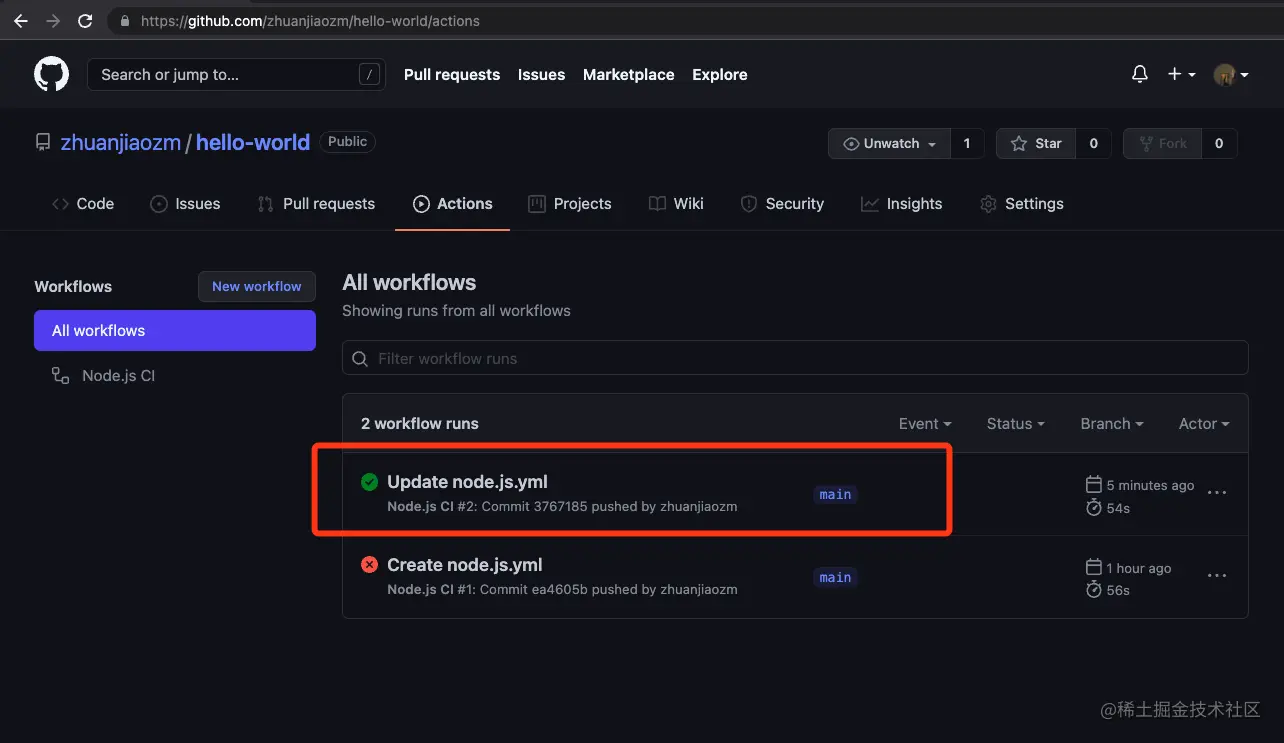
Task: Select All workflows in the sidebar
Action: [175, 331]
